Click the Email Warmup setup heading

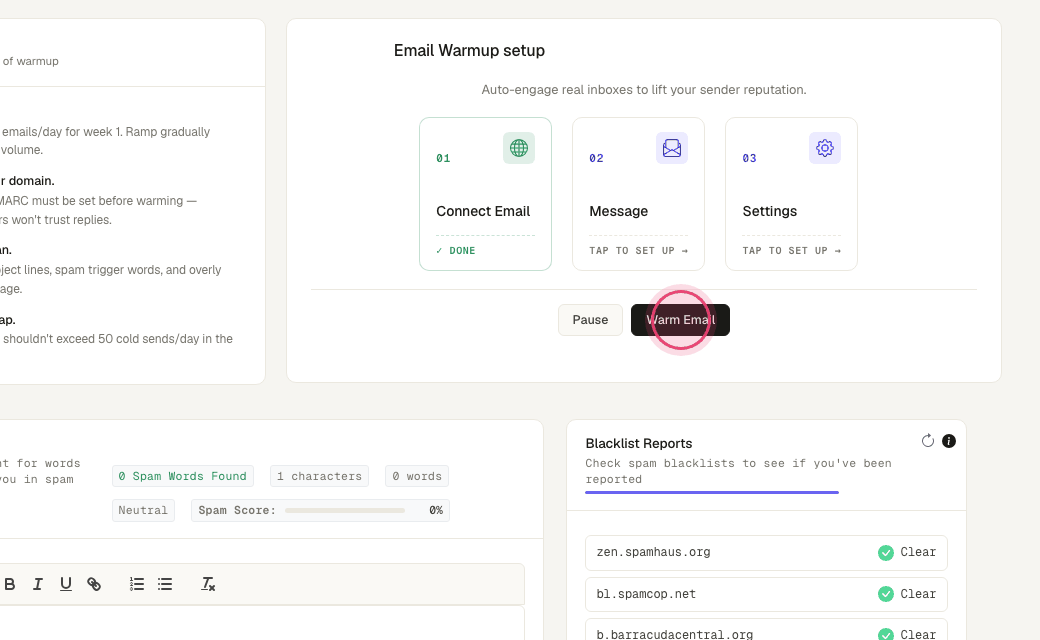click(x=469, y=50)
